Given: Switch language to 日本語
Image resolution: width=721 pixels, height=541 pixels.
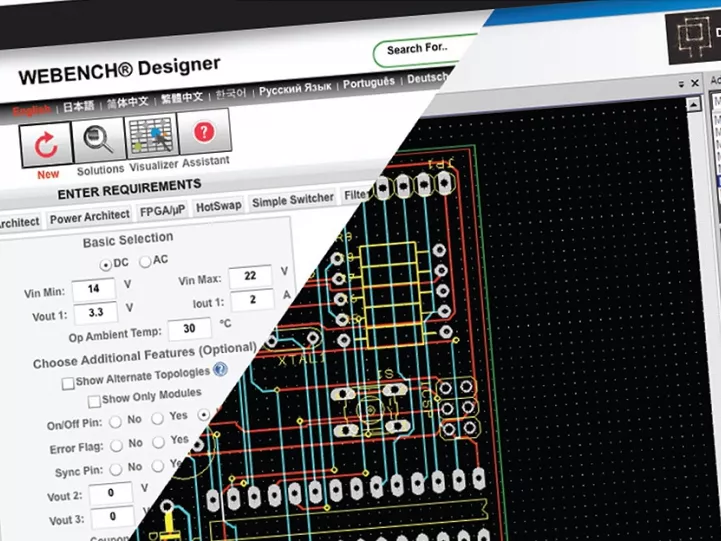Looking at the screenshot, I should pos(79,107).
